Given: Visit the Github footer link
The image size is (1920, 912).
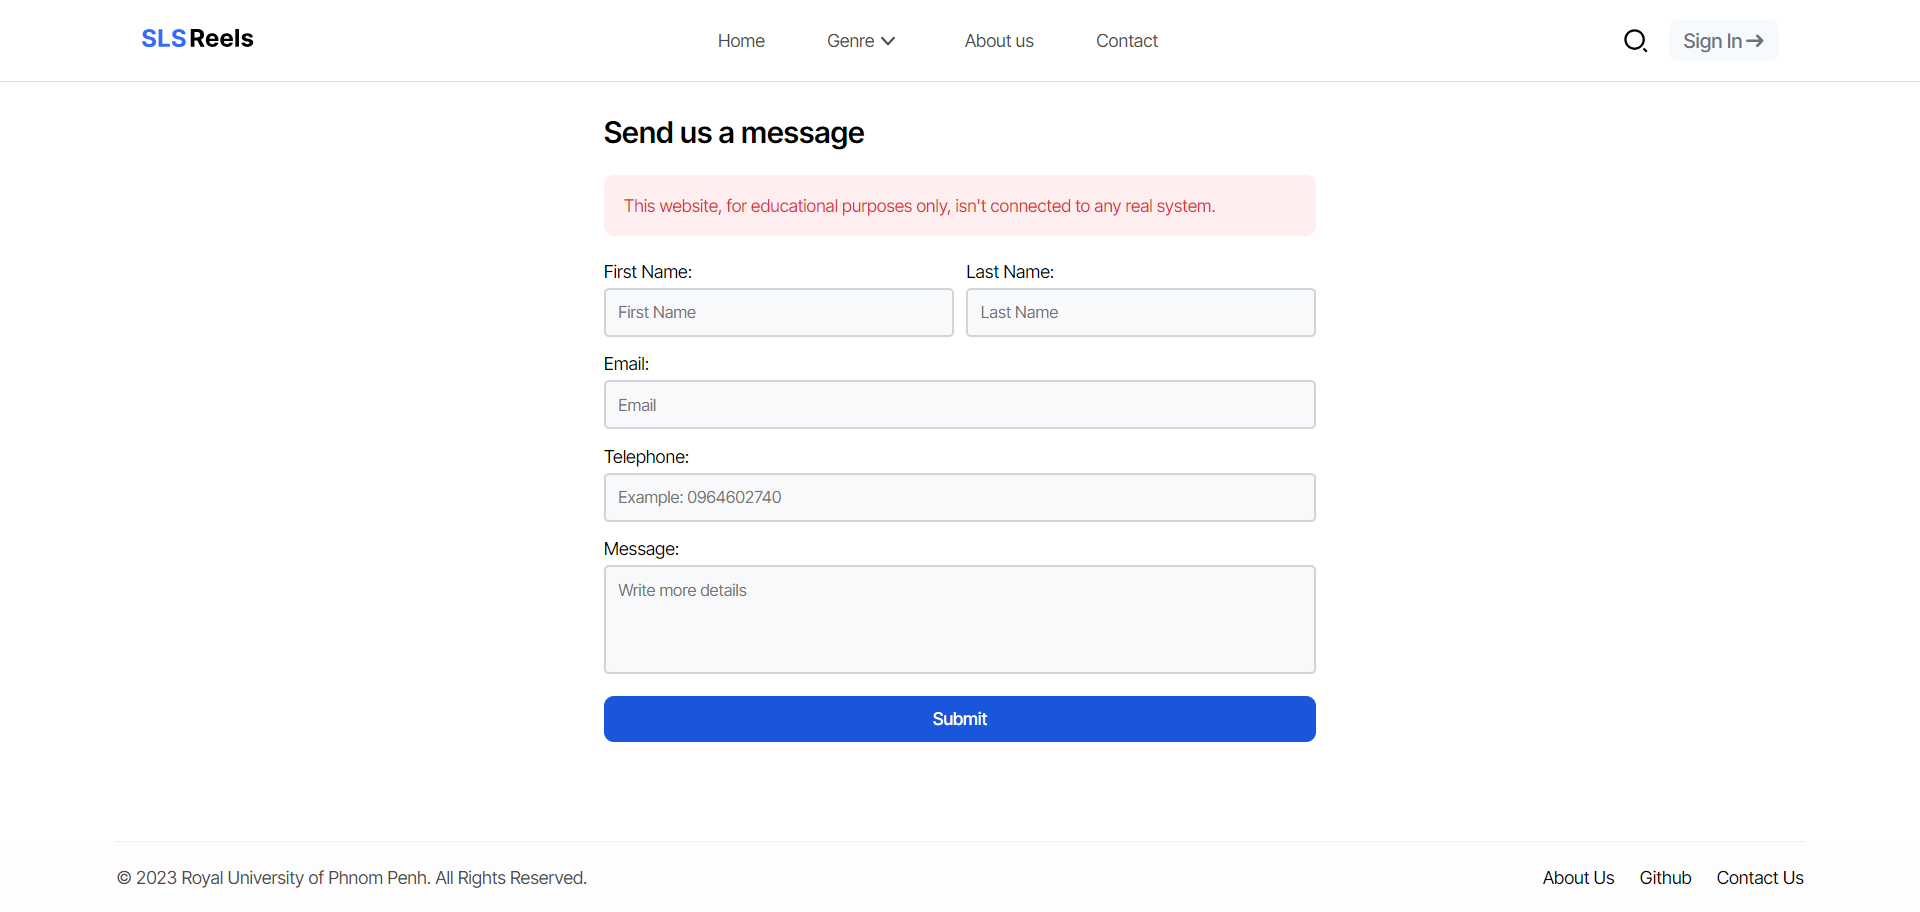Looking at the screenshot, I should (1665, 878).
